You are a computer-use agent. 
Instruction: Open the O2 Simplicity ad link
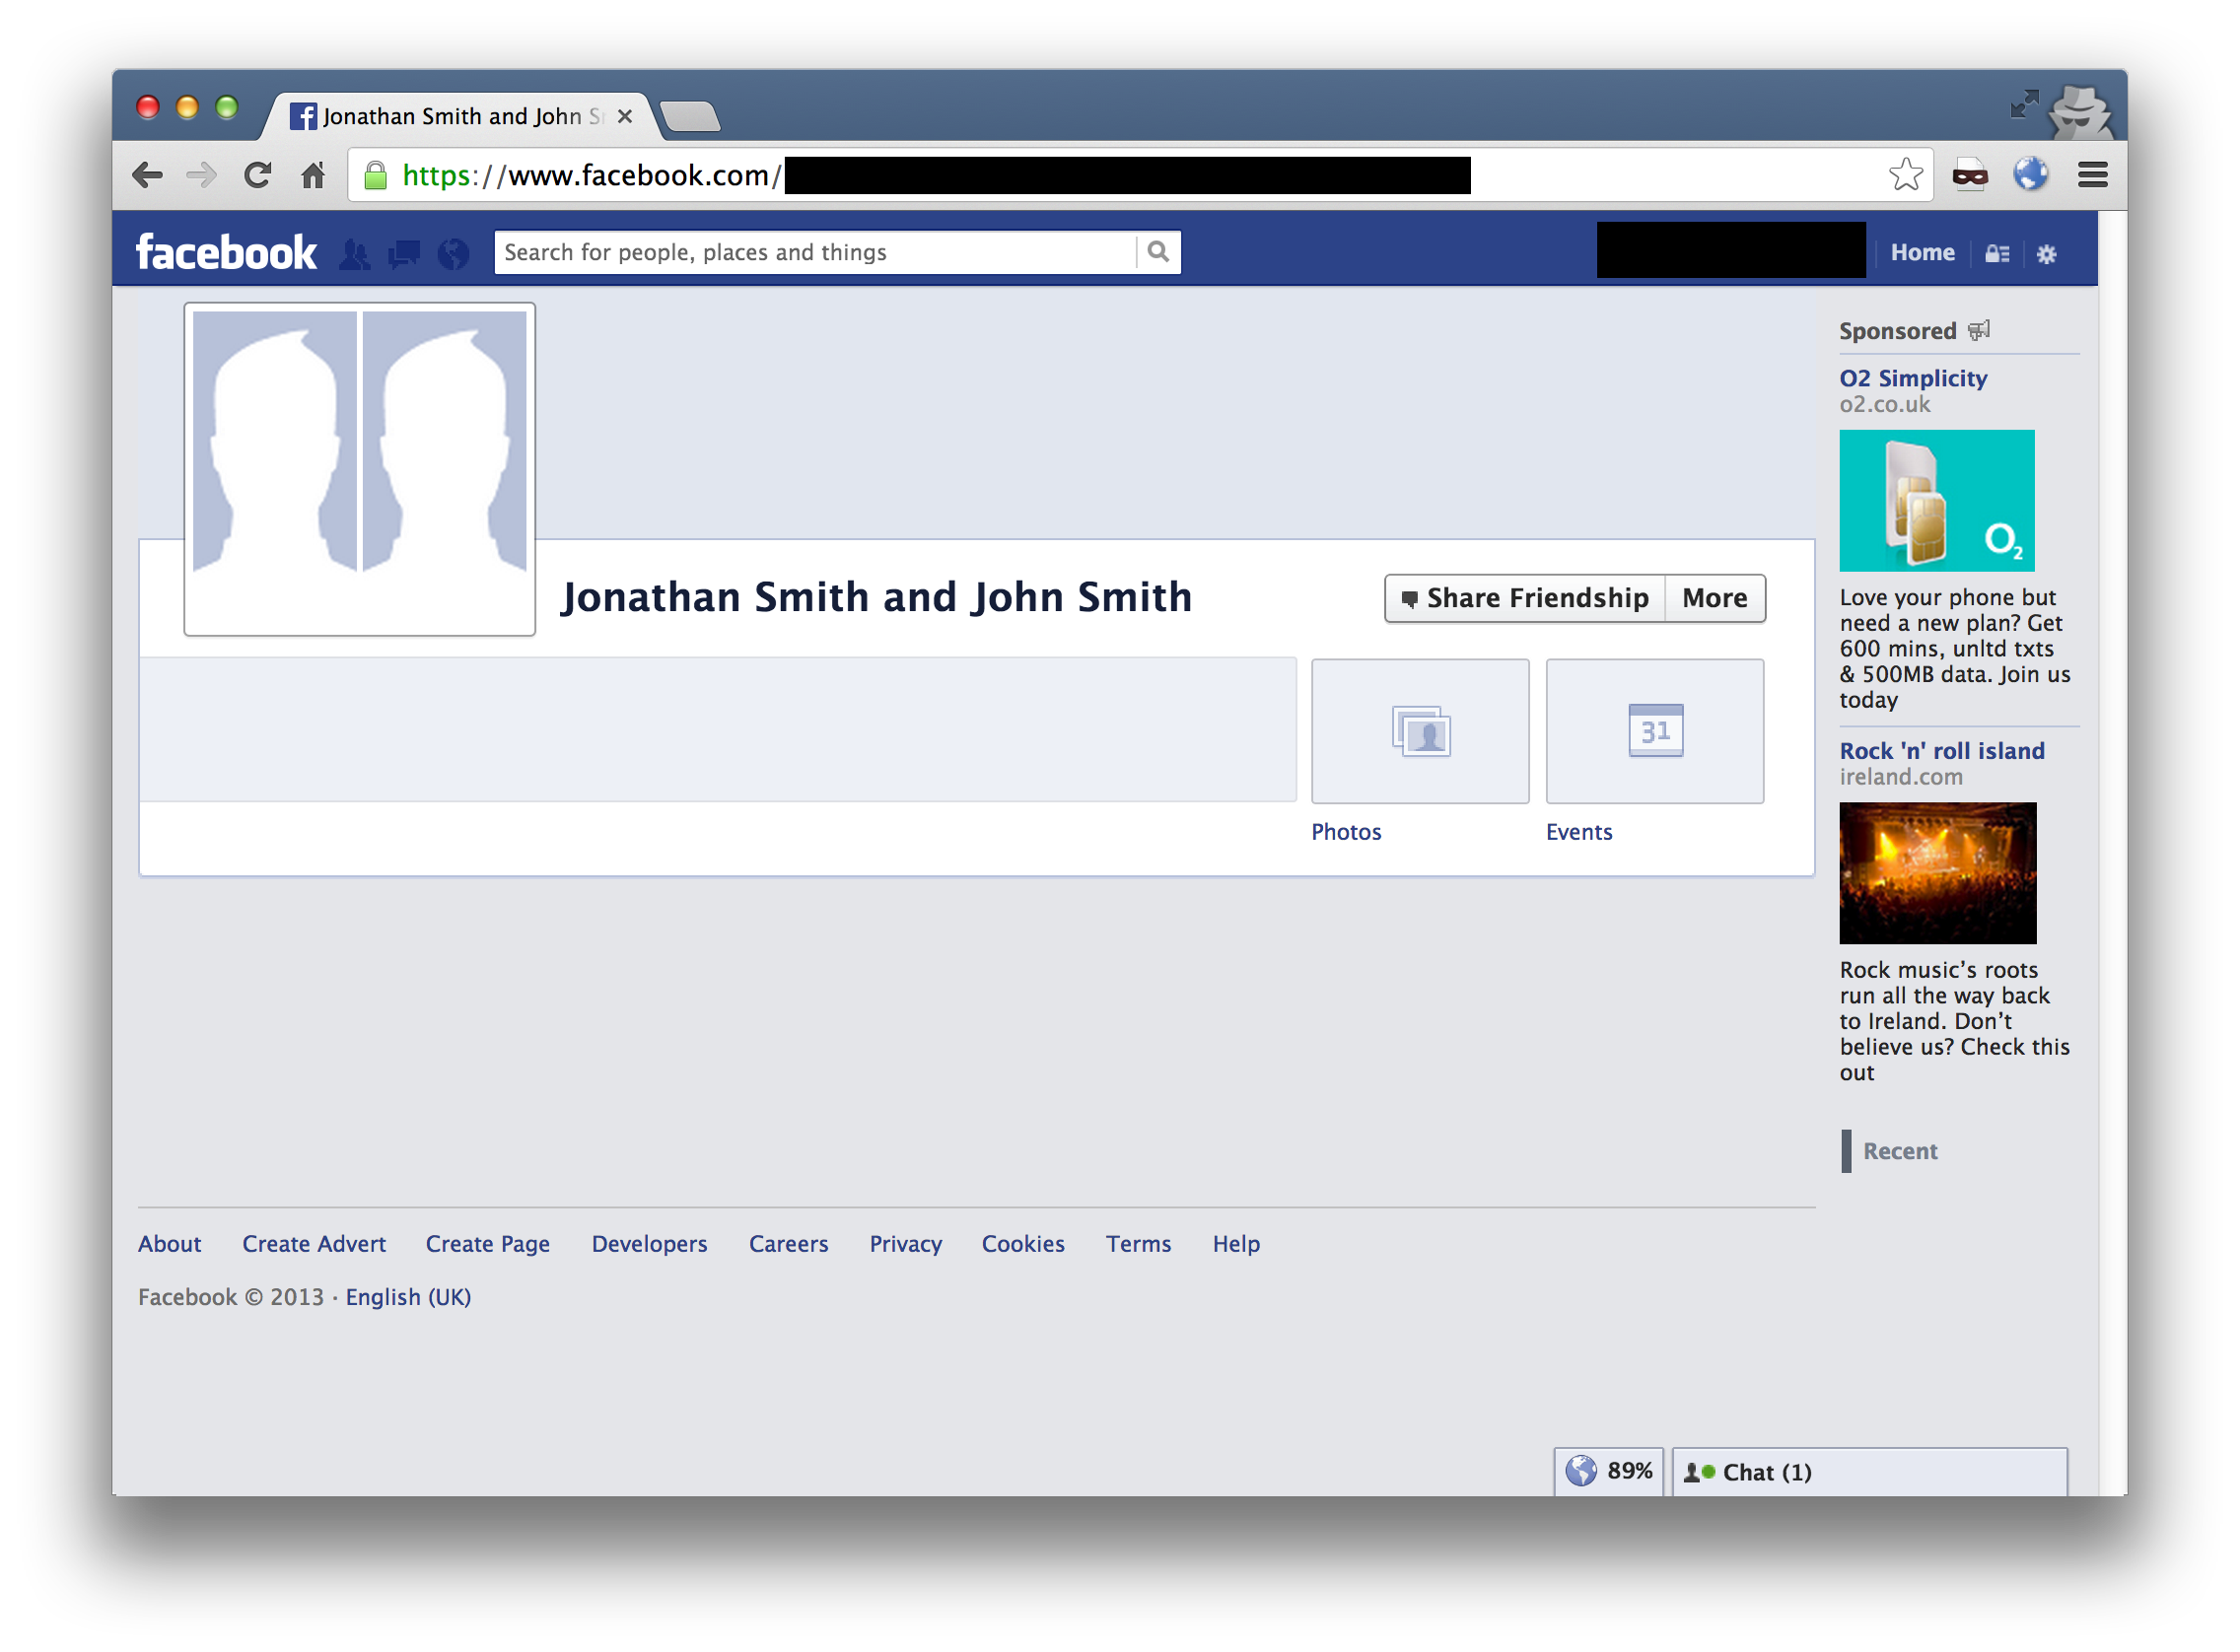point(1913,378)
